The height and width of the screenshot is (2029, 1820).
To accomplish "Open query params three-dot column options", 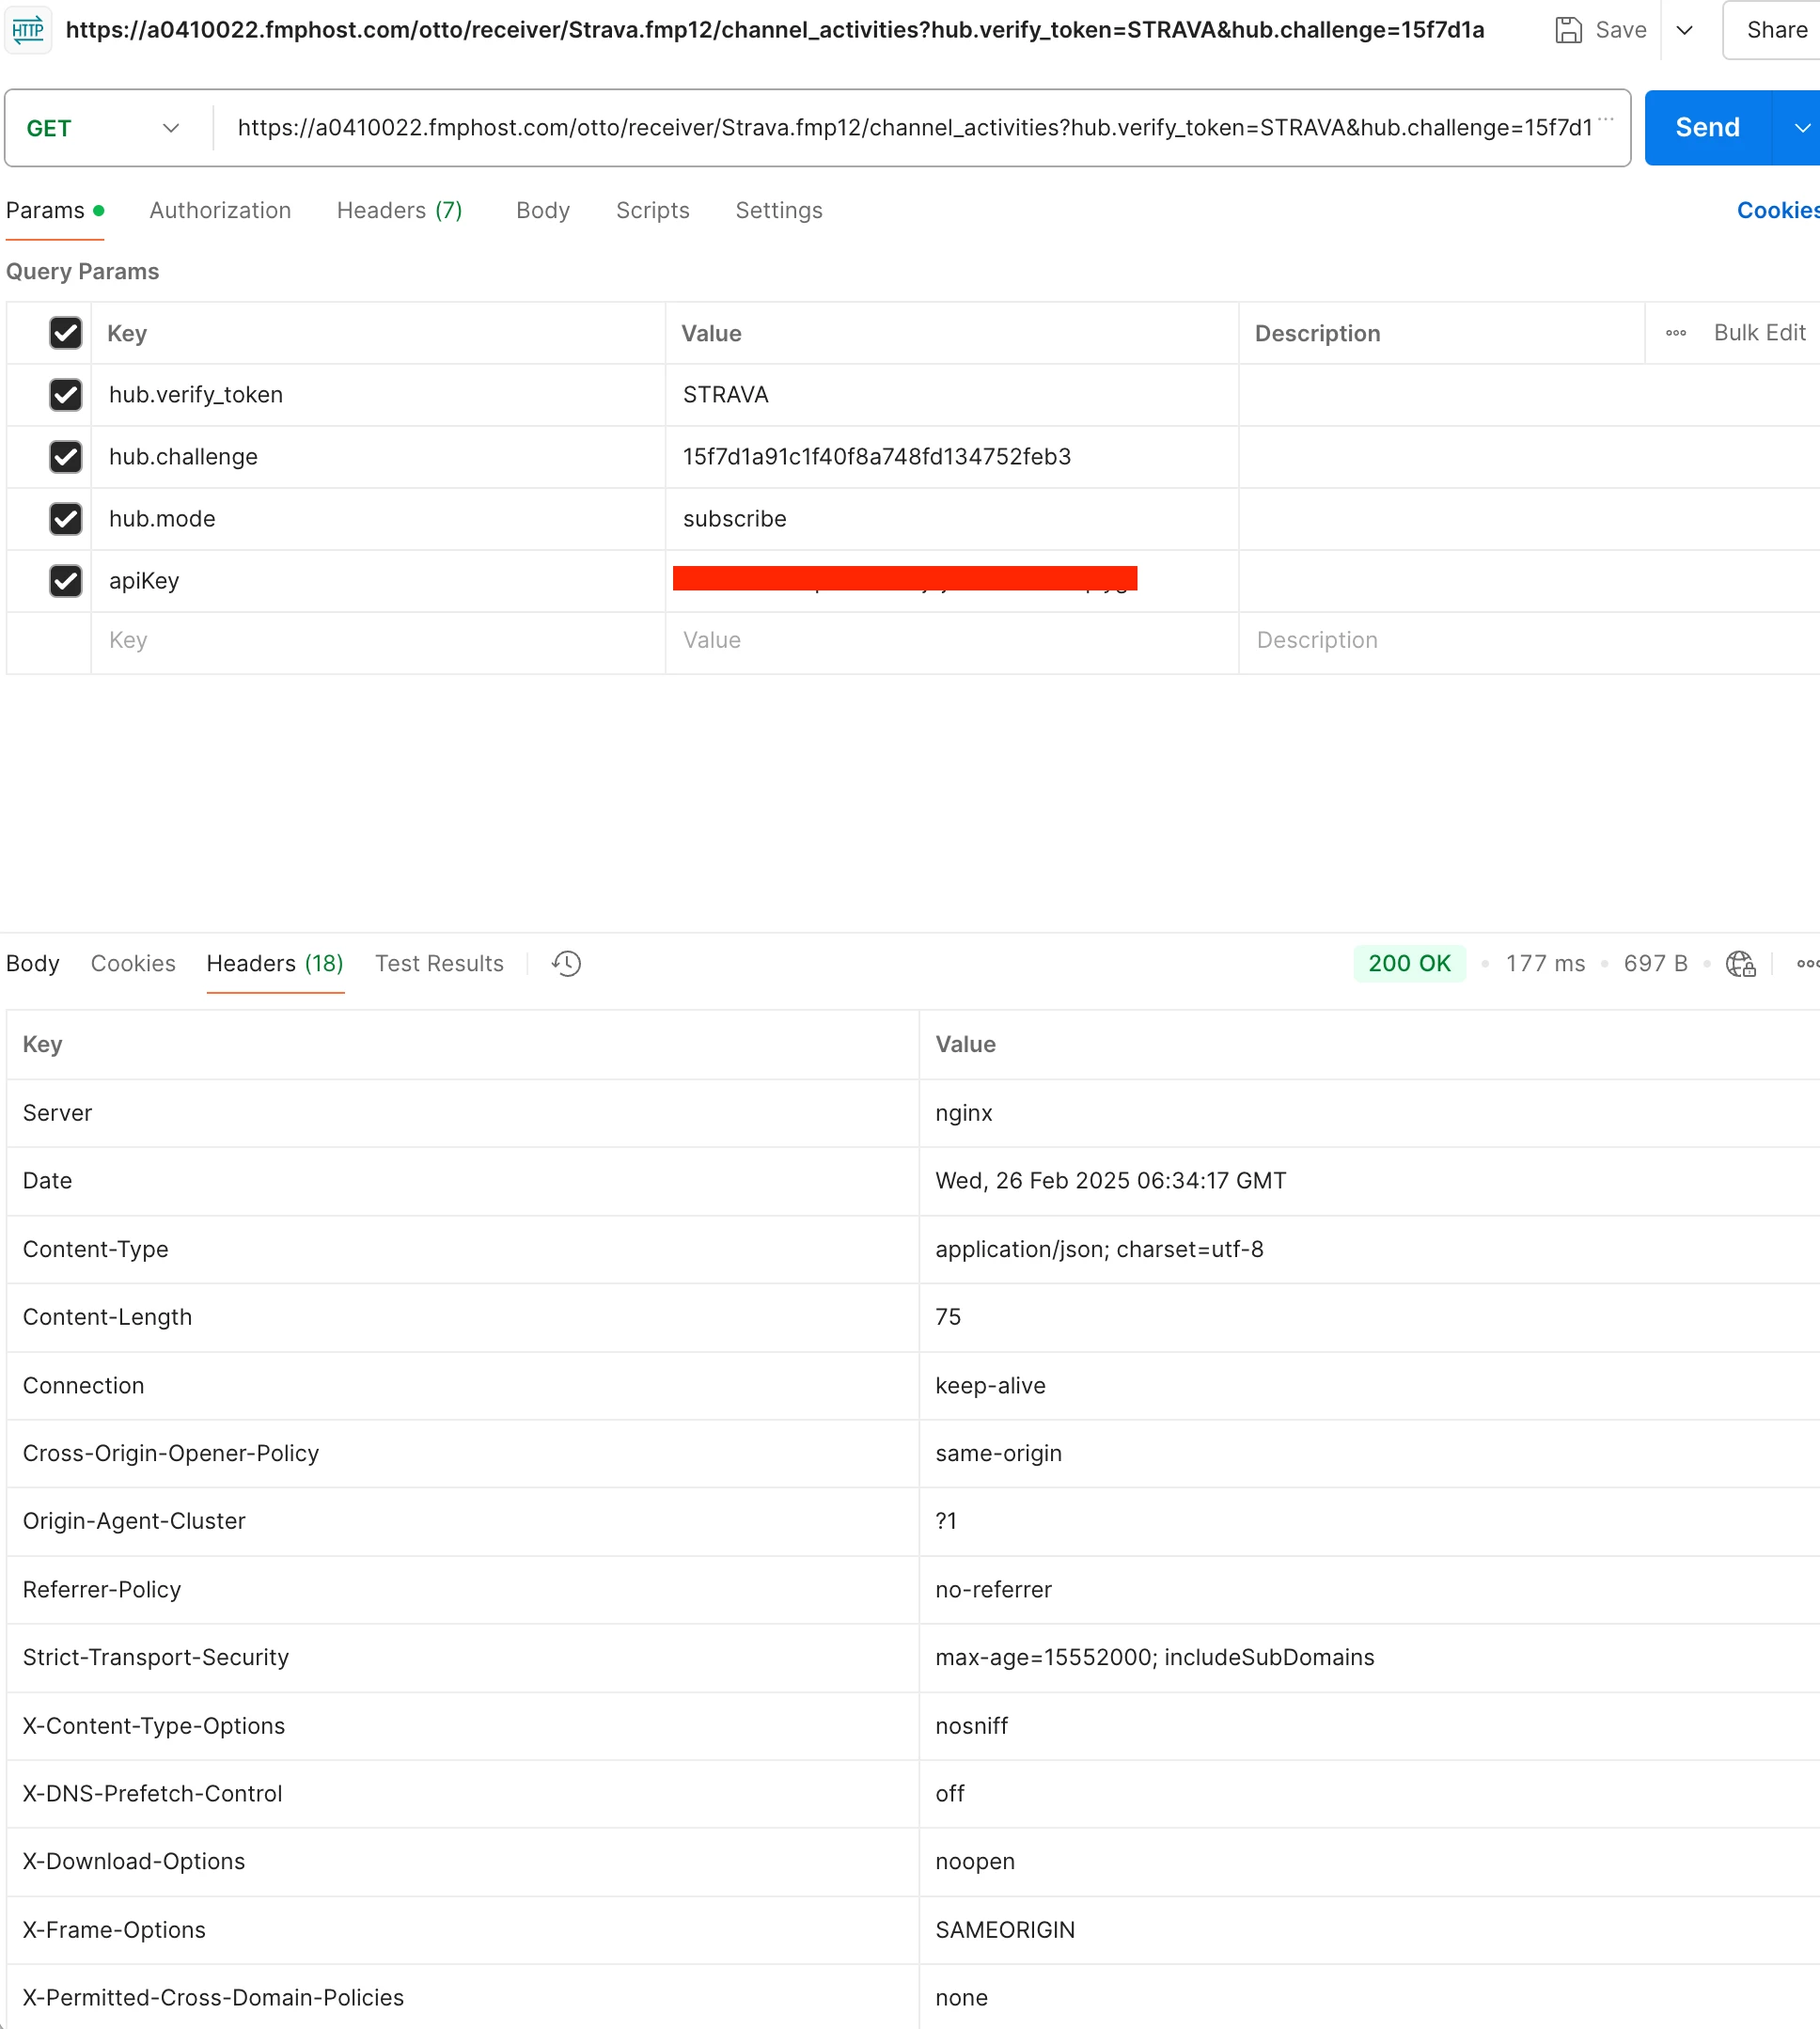I will pos(1676,333).
